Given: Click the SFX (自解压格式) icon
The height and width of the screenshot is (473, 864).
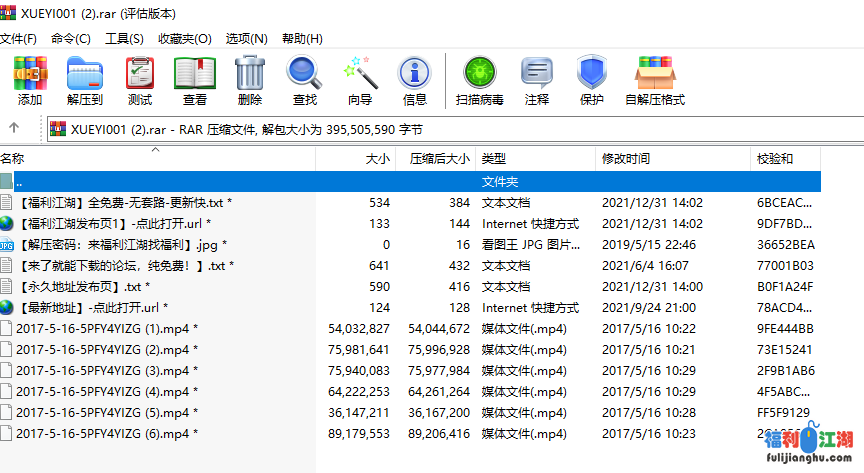Looking at the screenshot, I should [x=655, y=81].
